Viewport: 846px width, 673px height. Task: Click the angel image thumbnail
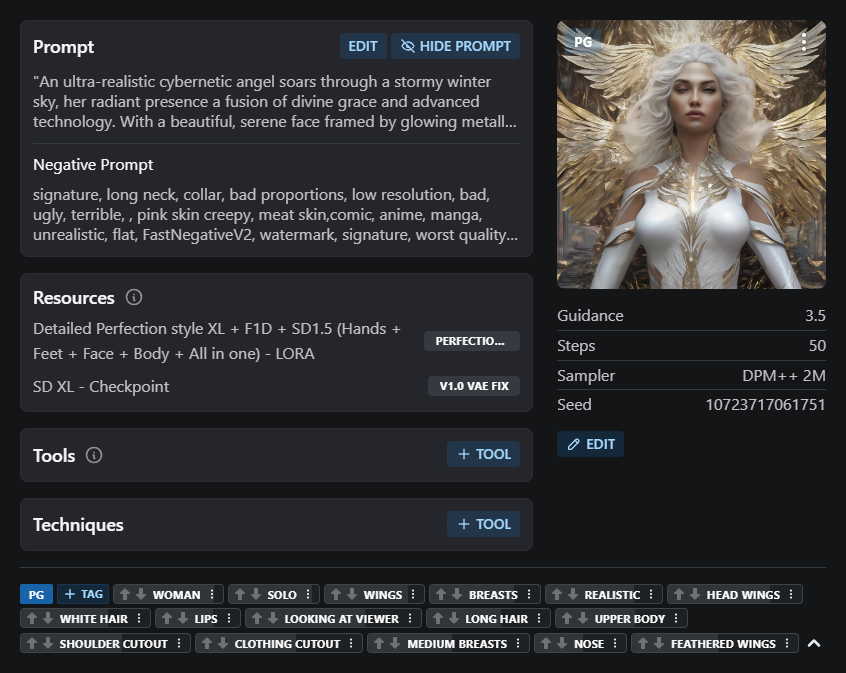[x=691, y=155]
